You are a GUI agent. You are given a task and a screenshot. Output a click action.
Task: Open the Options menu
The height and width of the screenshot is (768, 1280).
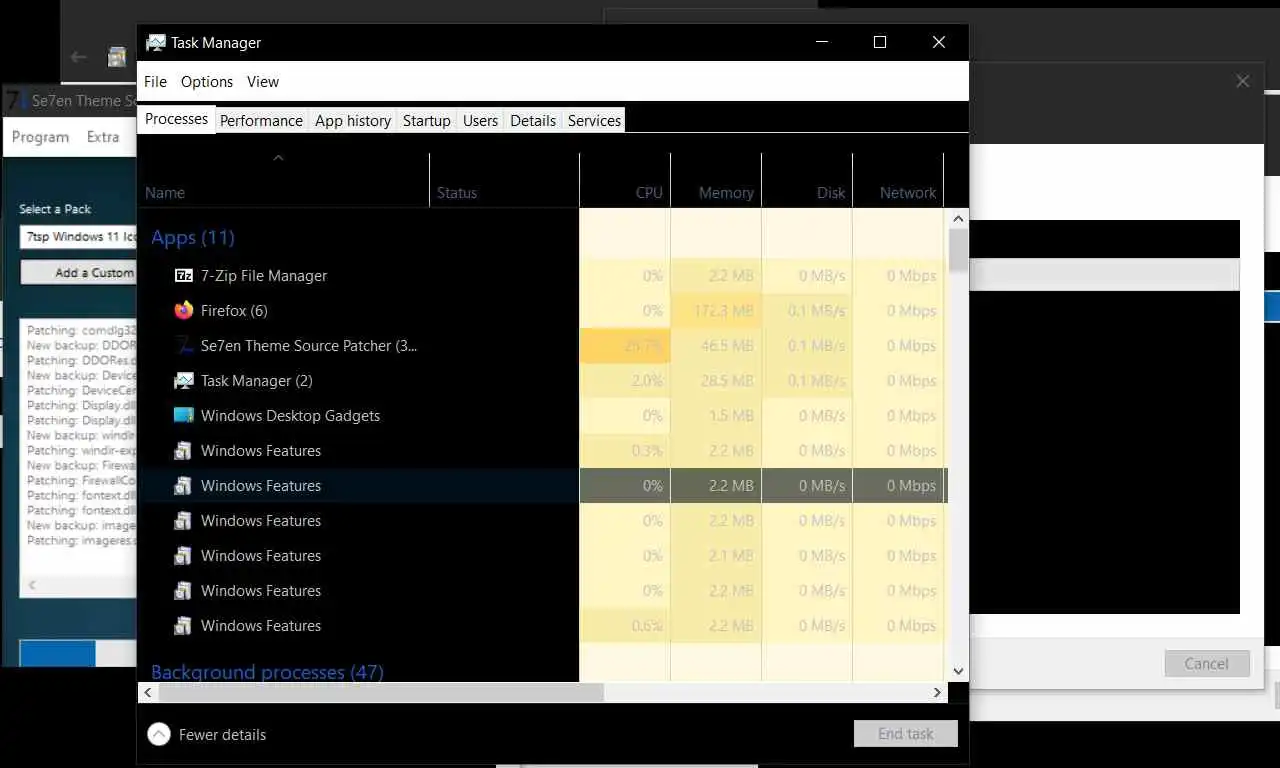207,82
